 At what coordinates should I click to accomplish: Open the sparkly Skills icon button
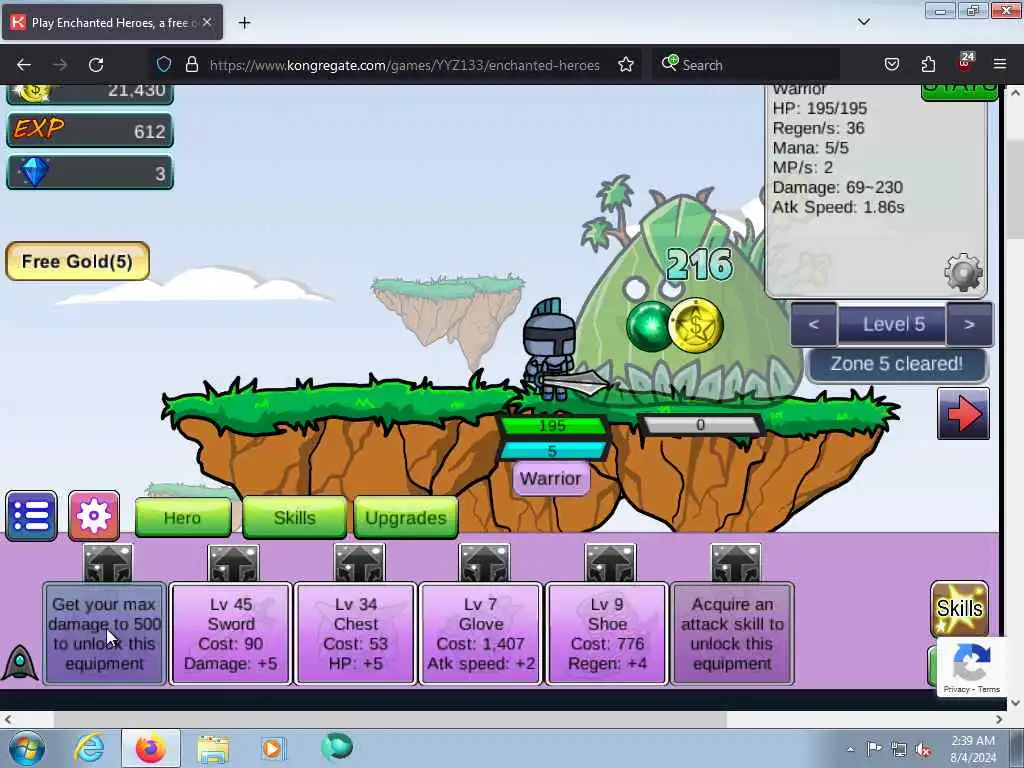click(959, 609)
